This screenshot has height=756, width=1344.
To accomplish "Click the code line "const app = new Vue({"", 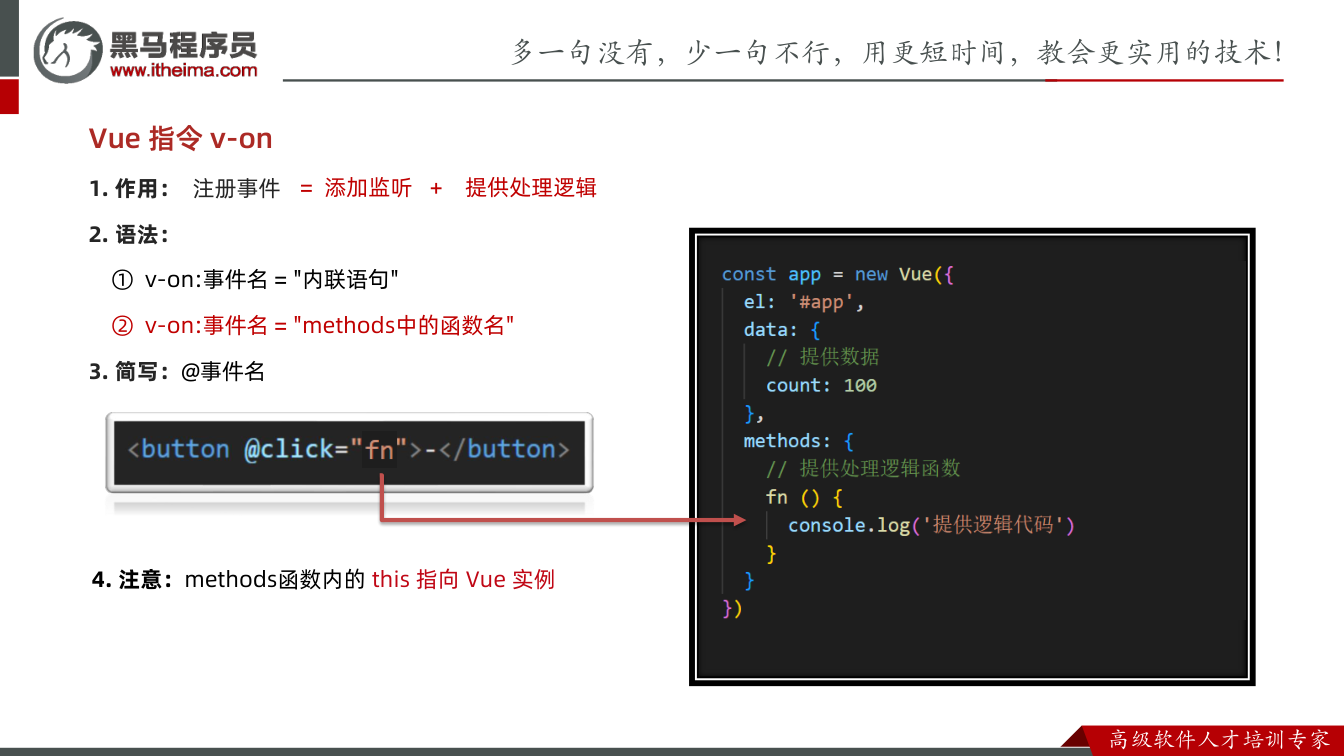I will click(838, 274).
